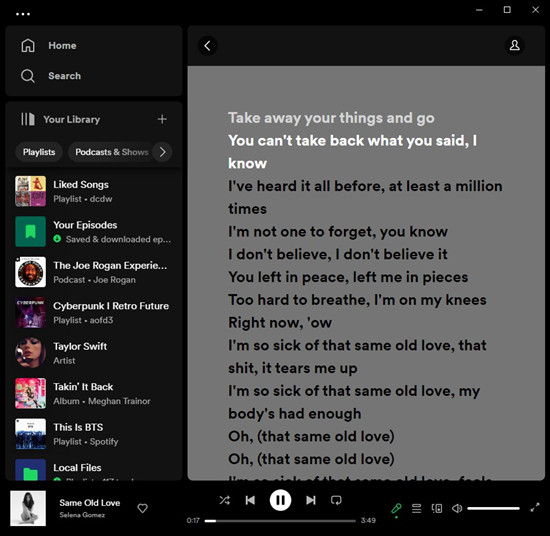Viewport: 550px width, 536px height.
Task: Jump to lyric 'You left in peace, left me in pieces'
Action: pyautogui.click(x=348, y=277)
